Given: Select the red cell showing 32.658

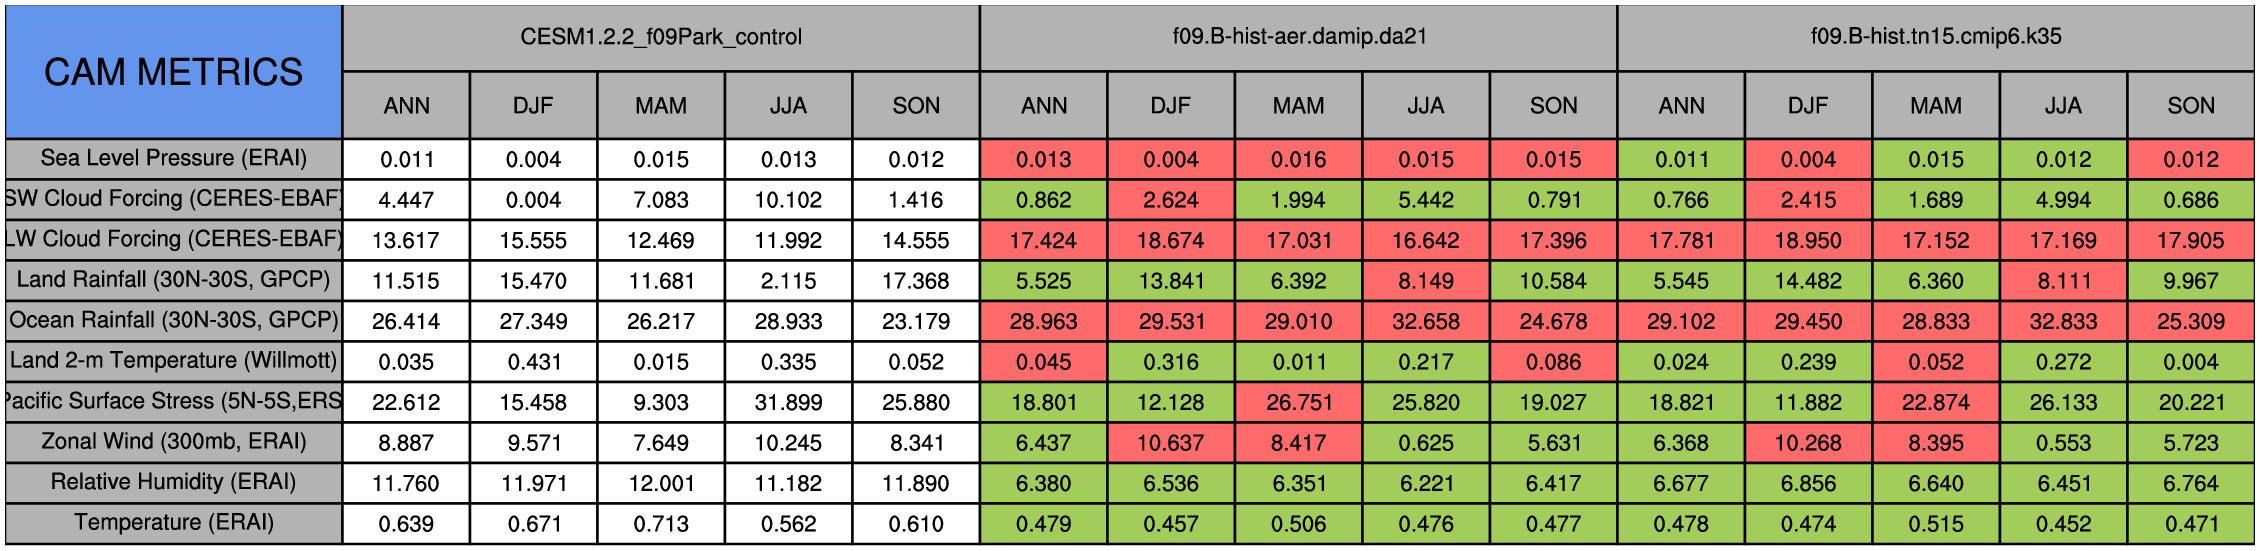Looking at the screenshot, I should pyautogui.click(x=1426, y=322).
